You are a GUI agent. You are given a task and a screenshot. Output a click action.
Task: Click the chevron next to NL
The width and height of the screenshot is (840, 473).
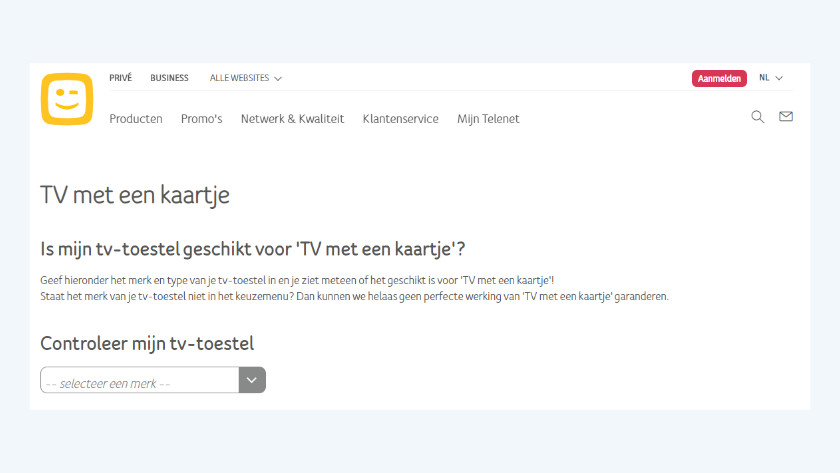(x=779, y=78)
